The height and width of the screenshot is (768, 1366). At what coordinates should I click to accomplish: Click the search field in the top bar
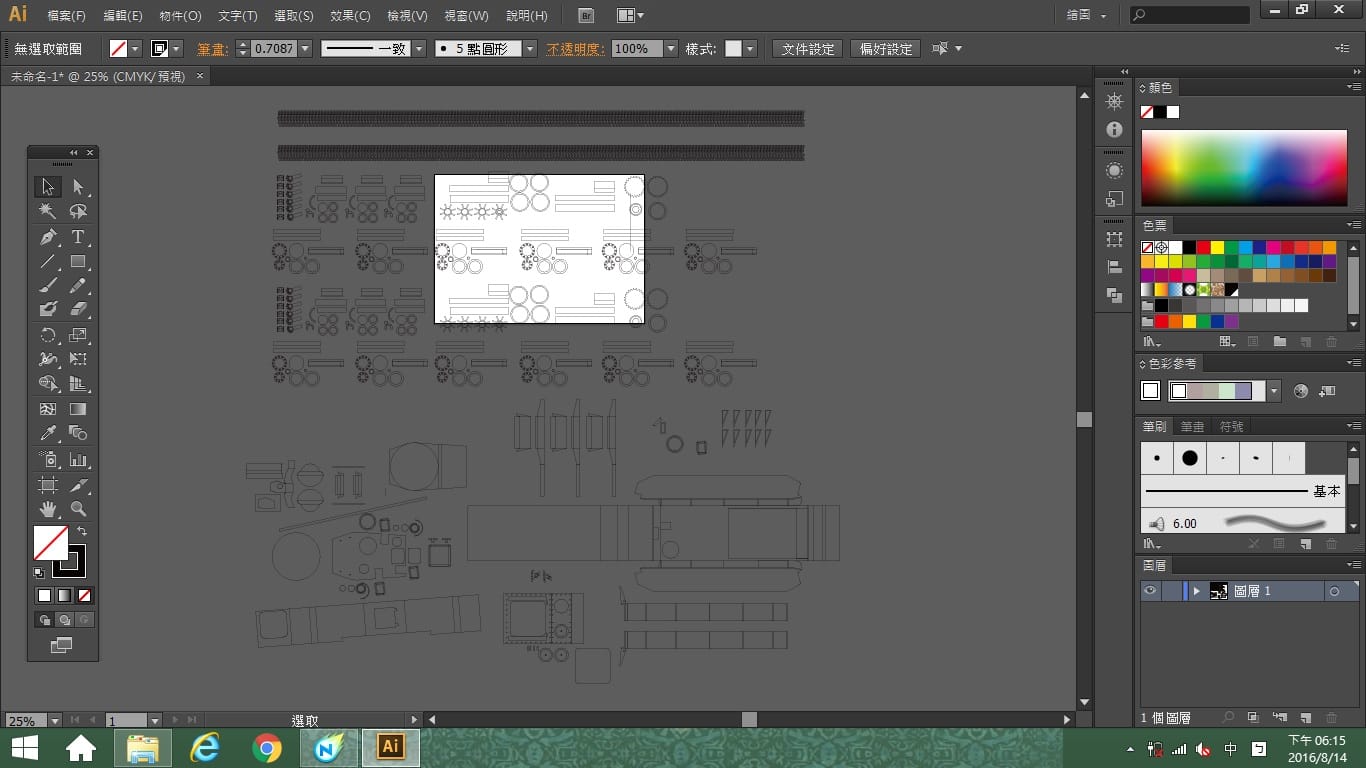(1190, 15)
